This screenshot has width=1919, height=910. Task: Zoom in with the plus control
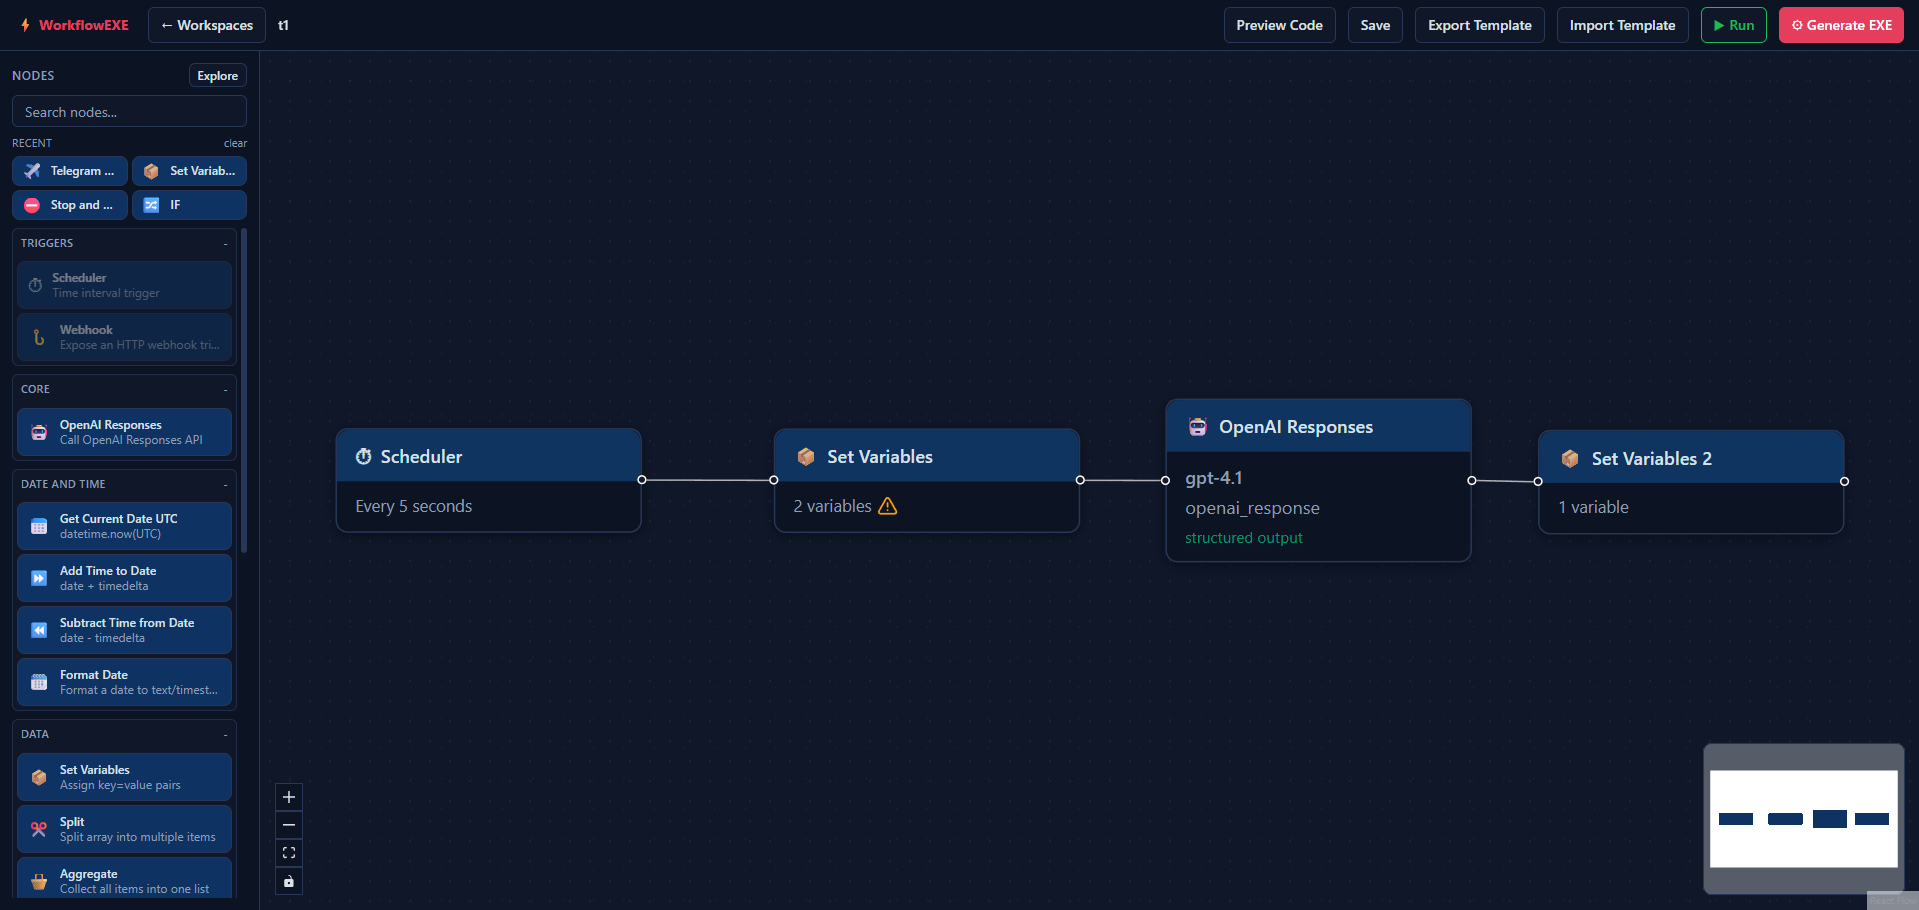[x=289, y=797]
